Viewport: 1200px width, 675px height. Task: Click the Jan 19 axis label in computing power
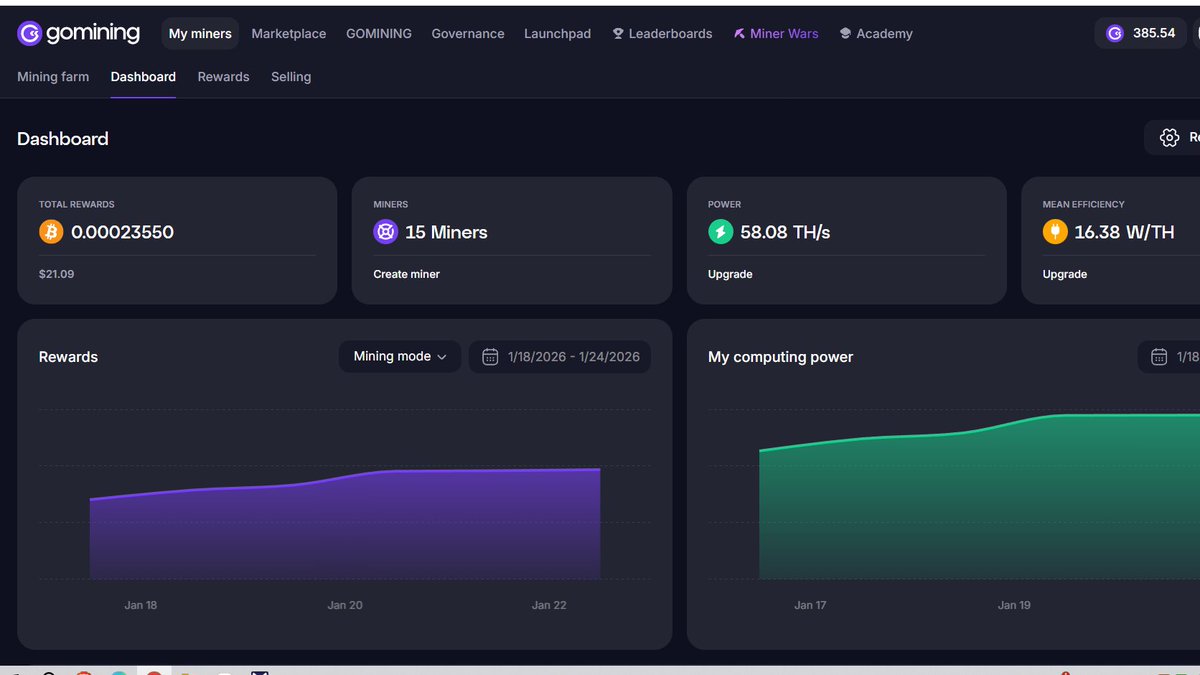point(1014,605)
